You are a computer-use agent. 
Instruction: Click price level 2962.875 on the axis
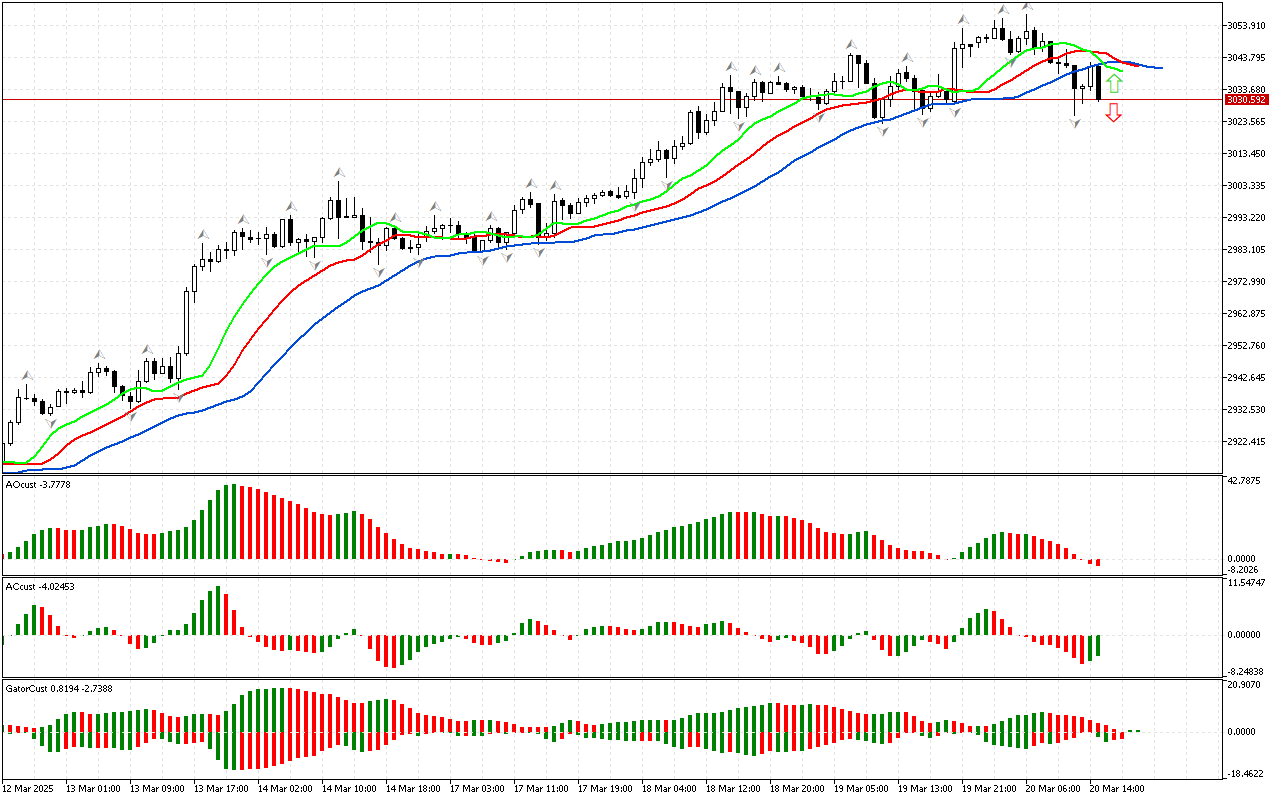[x=1248, y=313]
